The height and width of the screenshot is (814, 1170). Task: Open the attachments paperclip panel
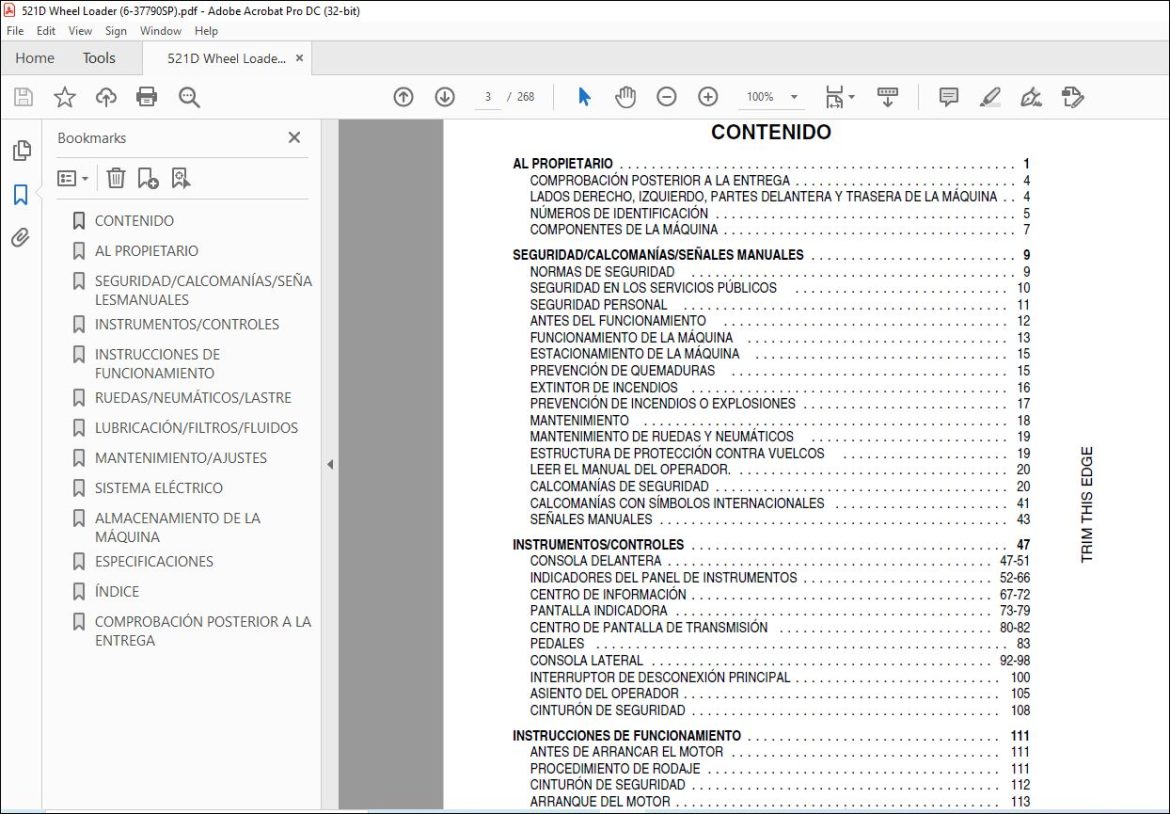click(x=21, y=238)
